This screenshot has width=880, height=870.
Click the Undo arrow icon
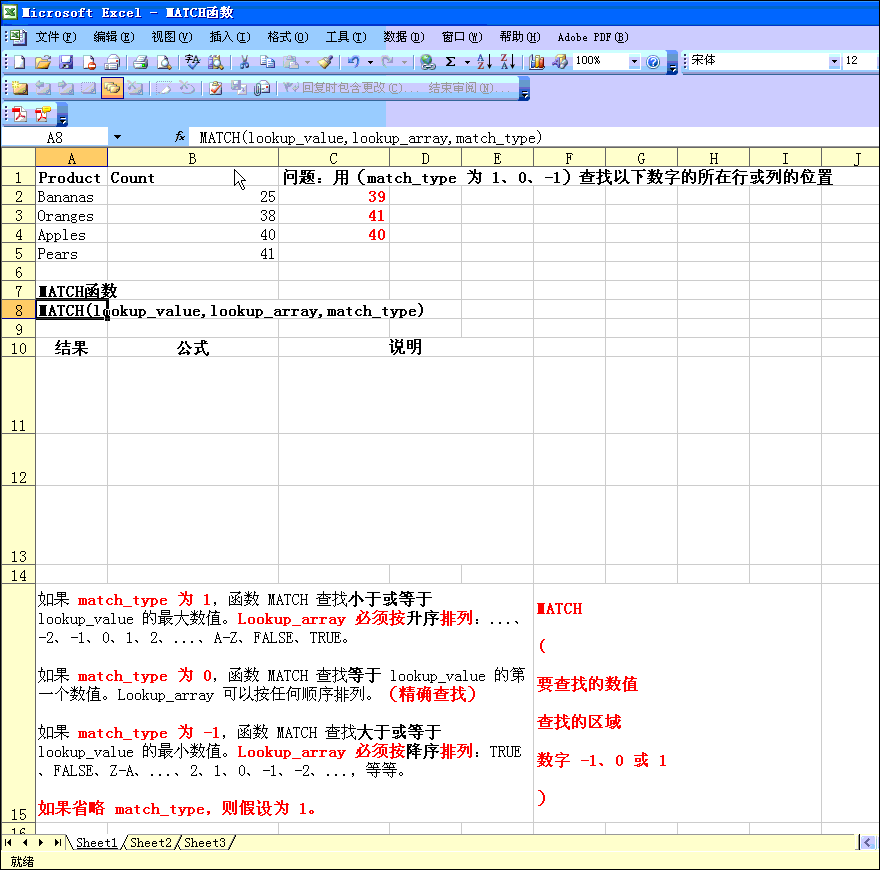pyautogui.click(x=353, y=62)
